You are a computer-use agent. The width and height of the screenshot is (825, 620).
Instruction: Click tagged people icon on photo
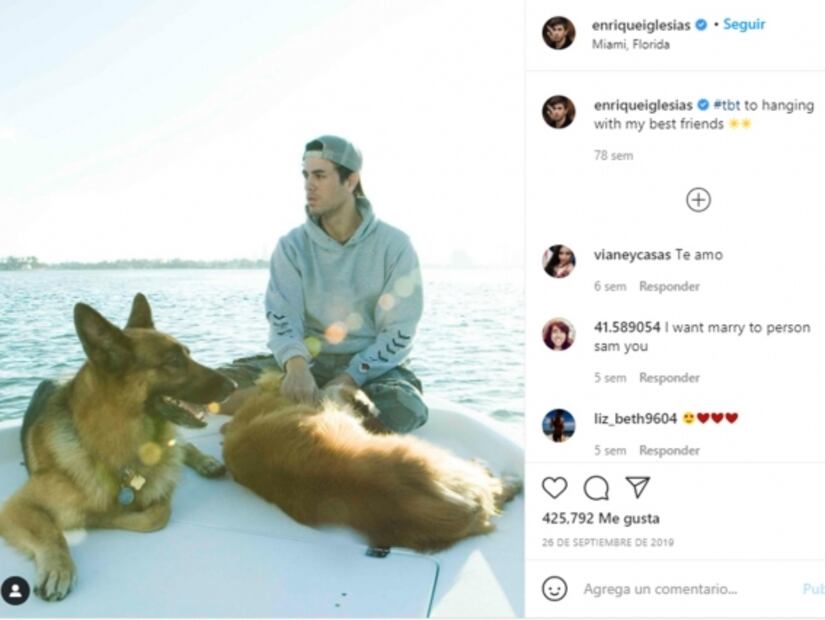(15, 590)
